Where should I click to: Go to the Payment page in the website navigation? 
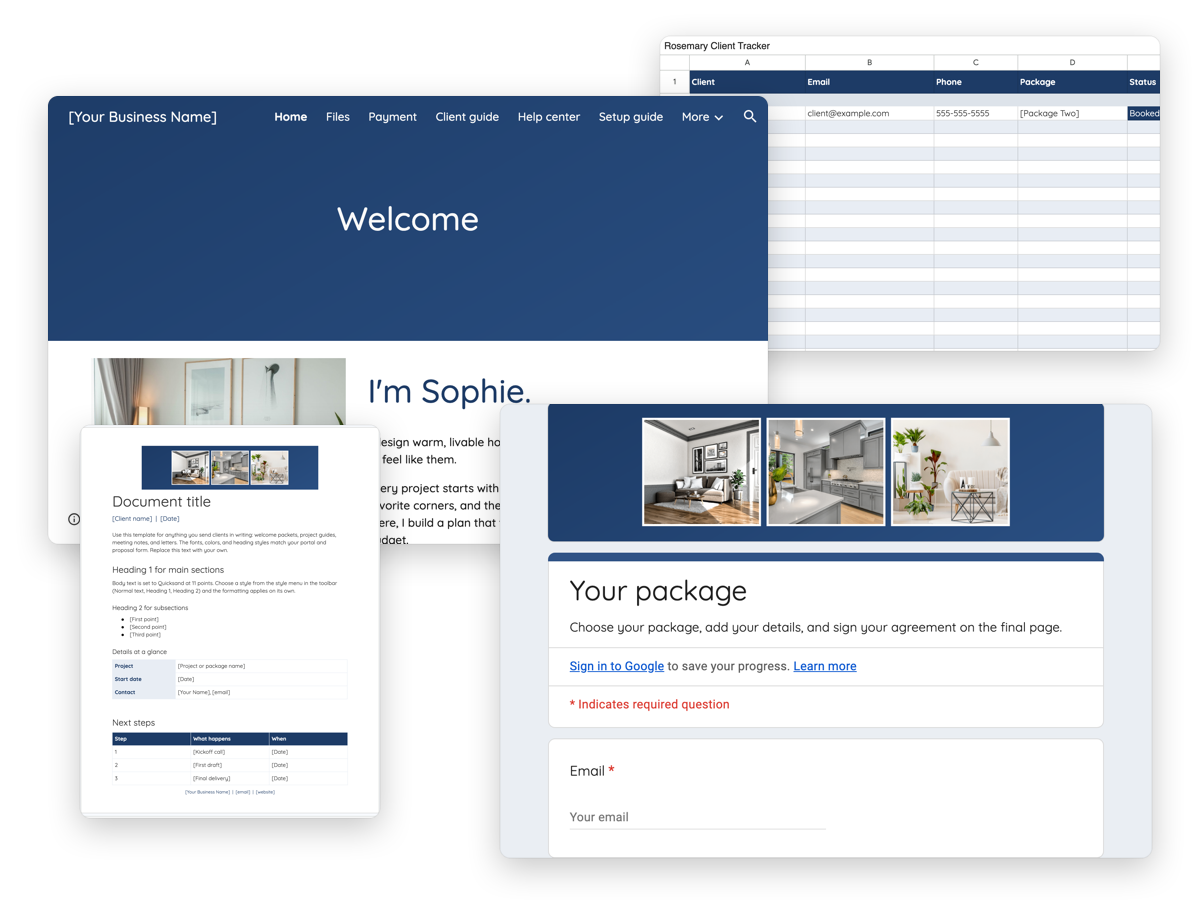click(392, 117)
